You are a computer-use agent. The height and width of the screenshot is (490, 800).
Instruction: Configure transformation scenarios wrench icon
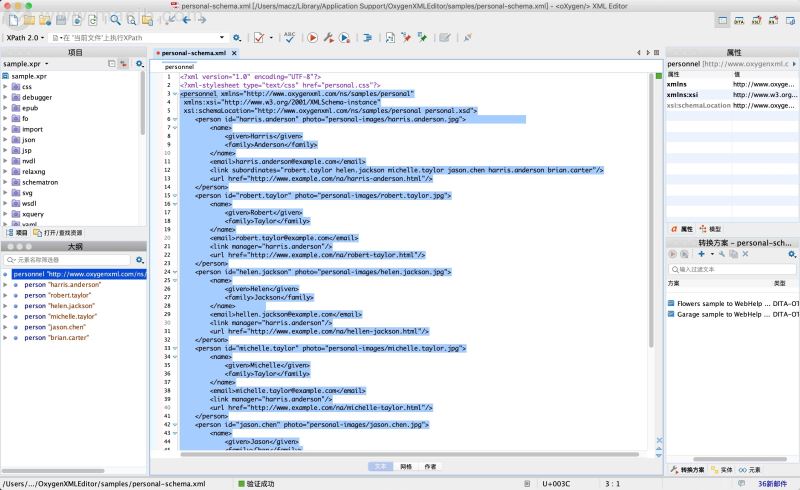pos(329,38)
